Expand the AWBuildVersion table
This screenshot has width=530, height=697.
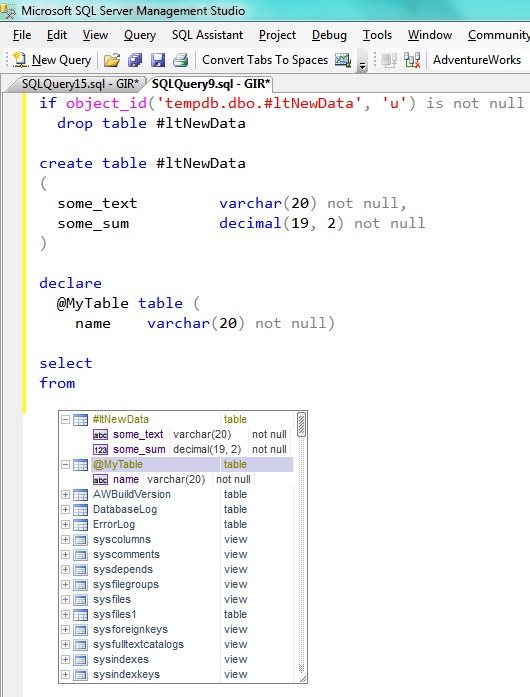click(65, 494)
